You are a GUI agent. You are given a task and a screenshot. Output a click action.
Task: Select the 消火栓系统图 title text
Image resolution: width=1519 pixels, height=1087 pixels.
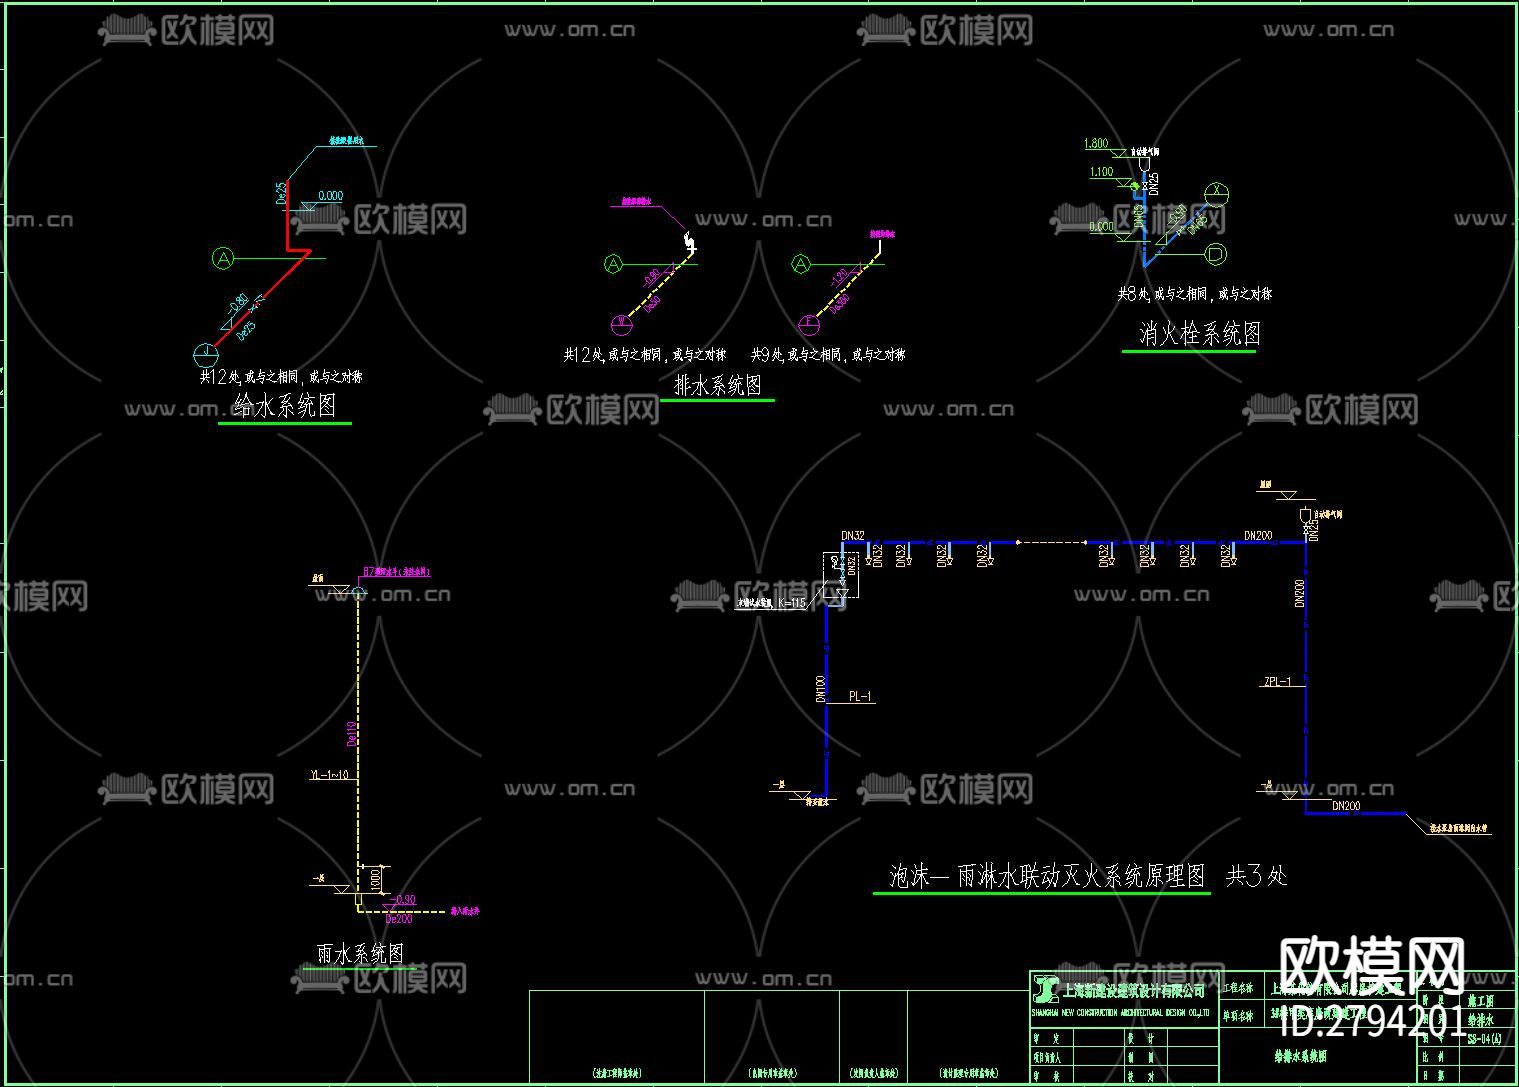[x=1199, y=333]
